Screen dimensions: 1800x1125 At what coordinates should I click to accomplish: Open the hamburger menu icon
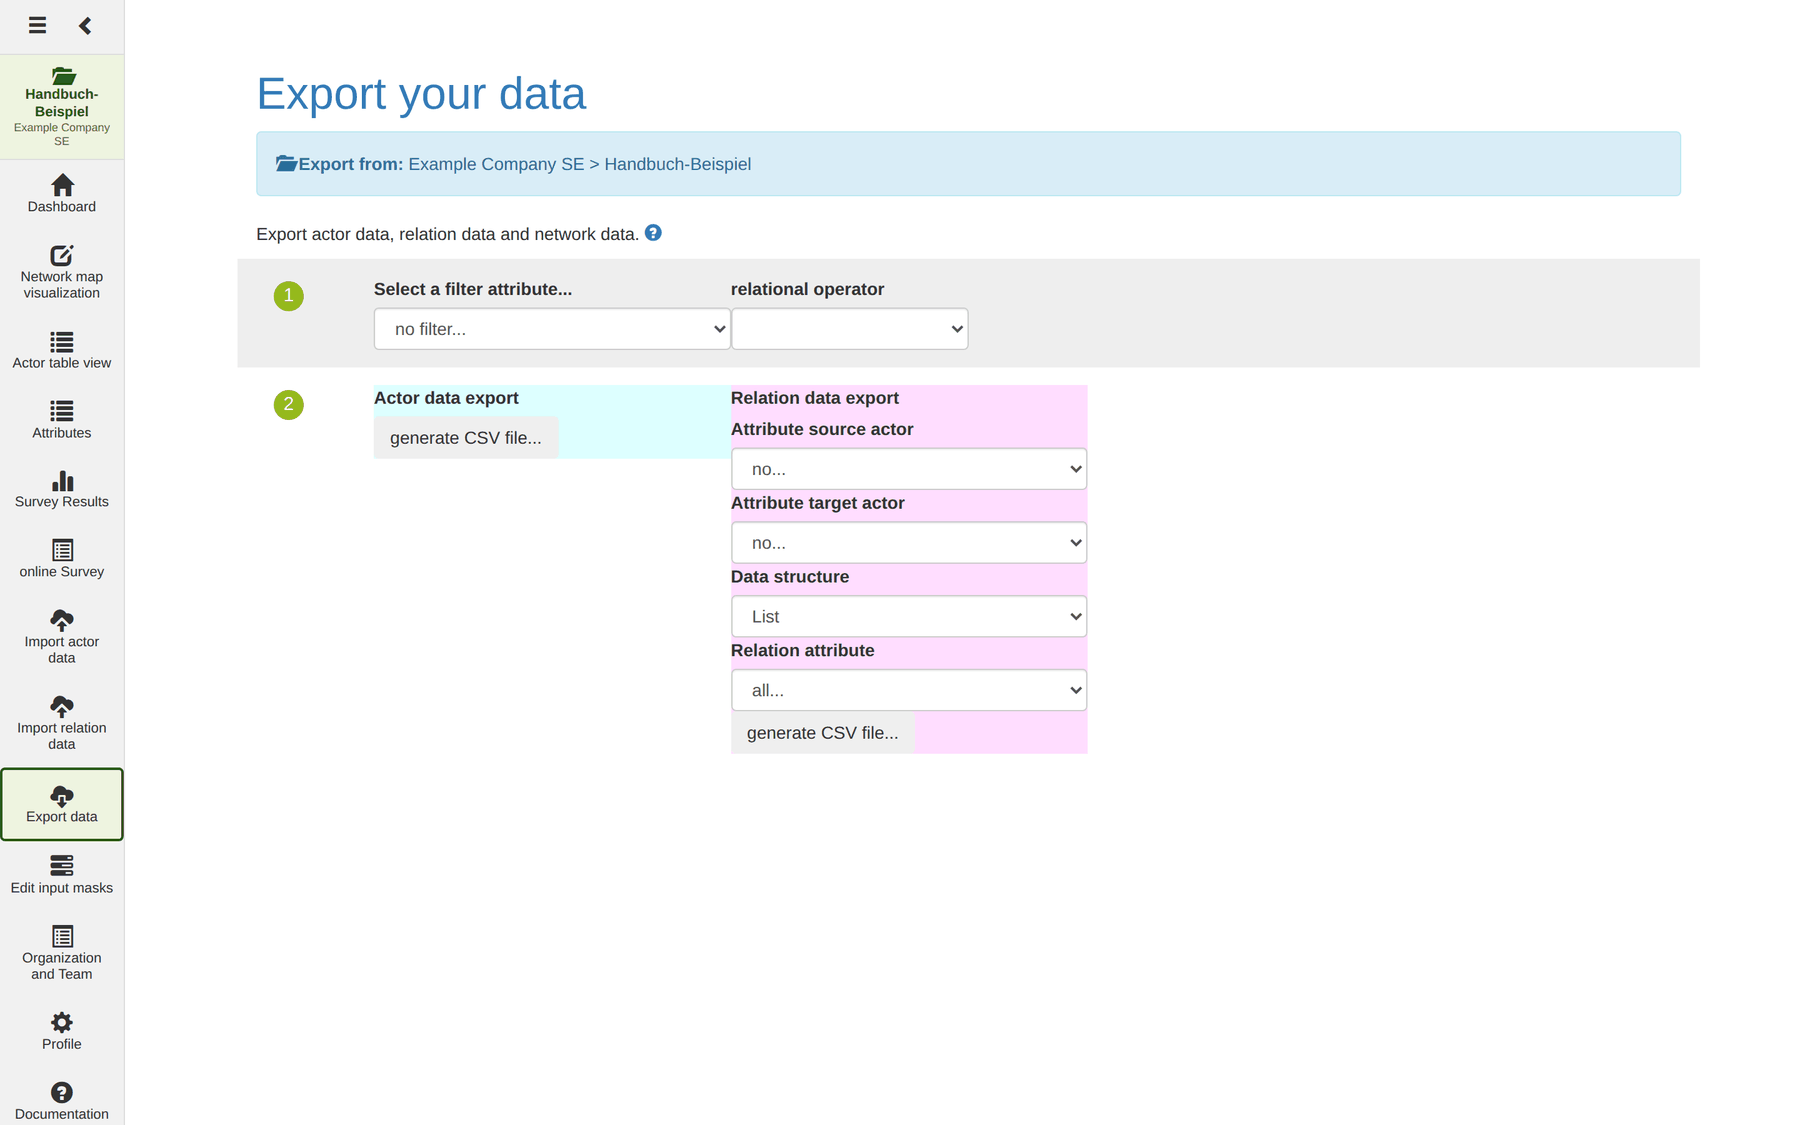tap(37, 25)
